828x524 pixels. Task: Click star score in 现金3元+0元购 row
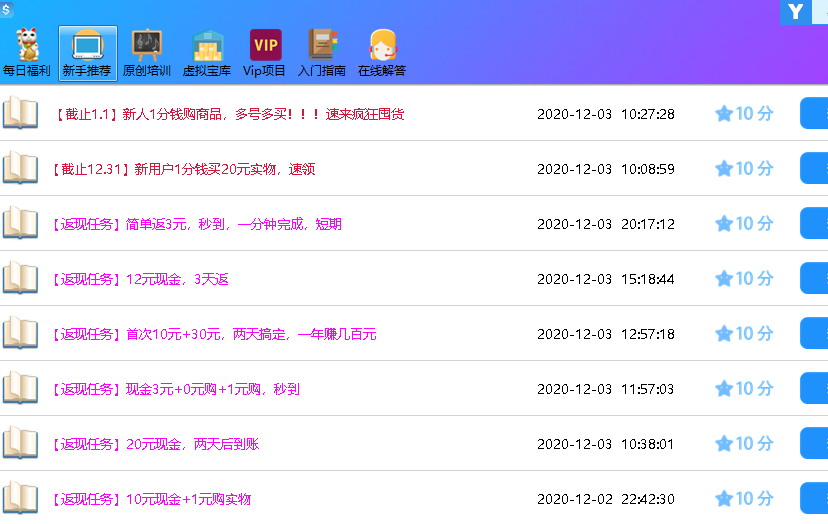(x=744, y=388)
